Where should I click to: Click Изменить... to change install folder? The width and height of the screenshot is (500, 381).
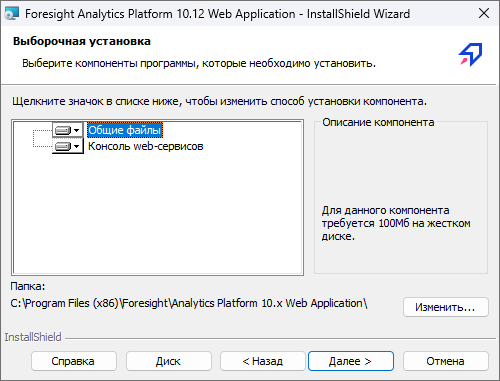coord(446,307)
